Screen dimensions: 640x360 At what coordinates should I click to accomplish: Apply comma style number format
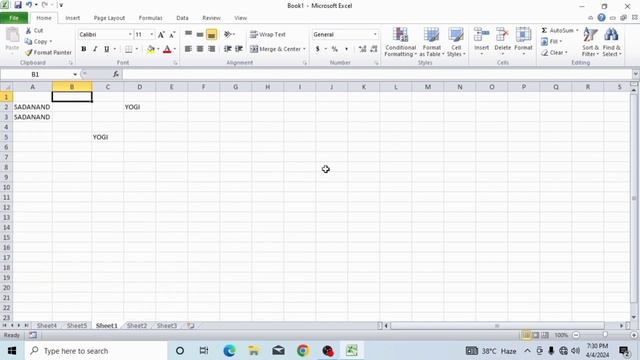(x=347, y=49)
